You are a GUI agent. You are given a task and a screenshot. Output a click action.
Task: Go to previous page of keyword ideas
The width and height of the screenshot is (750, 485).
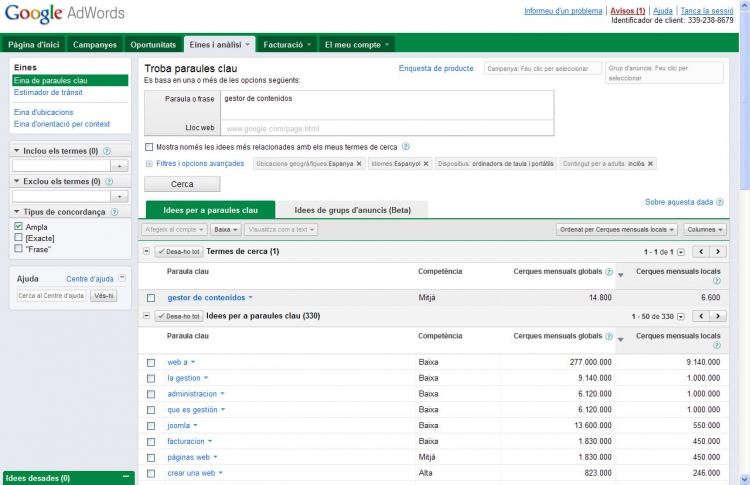pos(701,316)
